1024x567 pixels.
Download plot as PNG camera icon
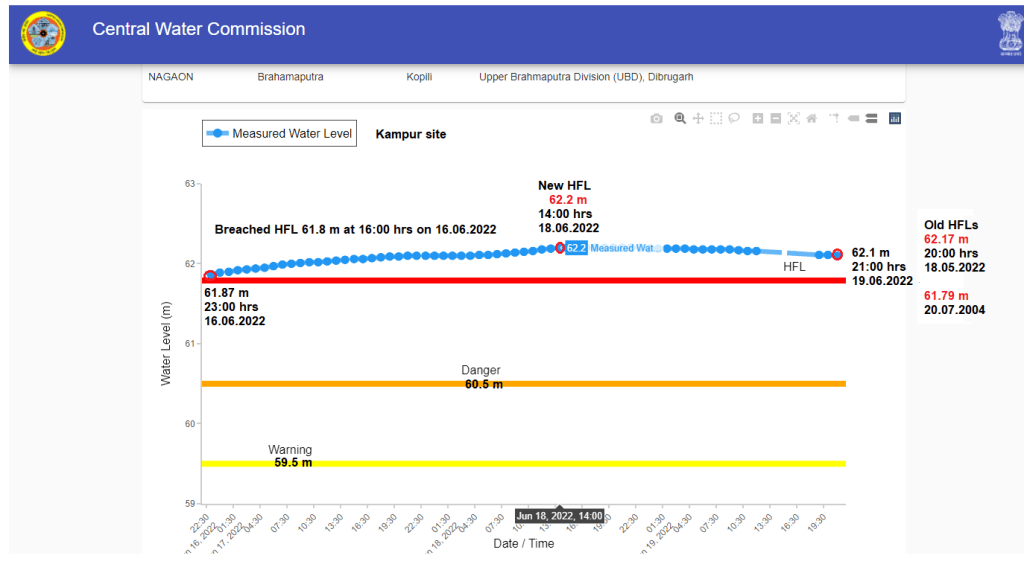(x=656, y=118)
